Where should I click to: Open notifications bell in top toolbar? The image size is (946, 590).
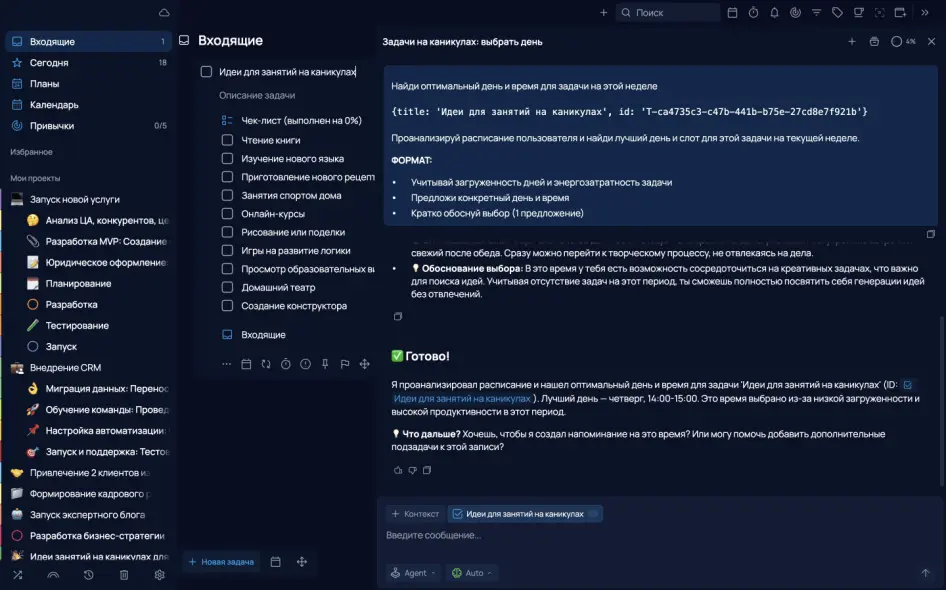(x=774, y=13)
